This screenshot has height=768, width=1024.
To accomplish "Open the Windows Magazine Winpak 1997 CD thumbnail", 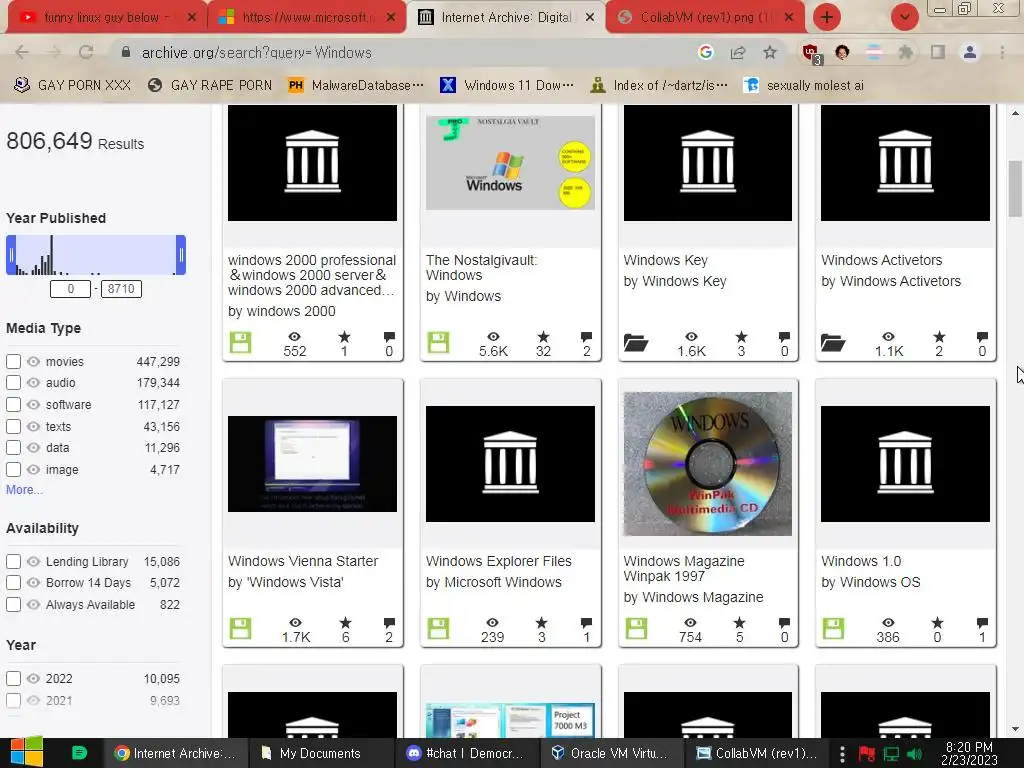I will [707, 464].
